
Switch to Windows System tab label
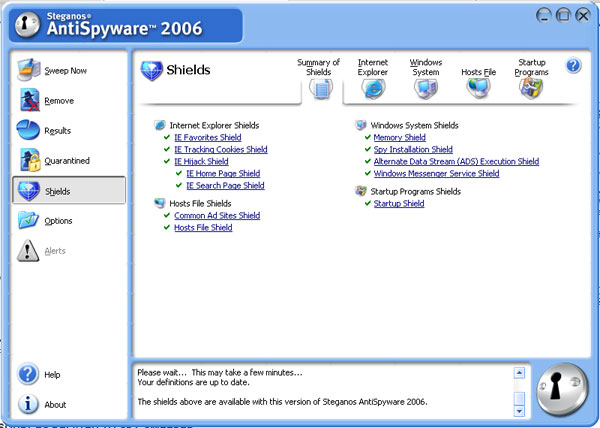pos(426,67)
